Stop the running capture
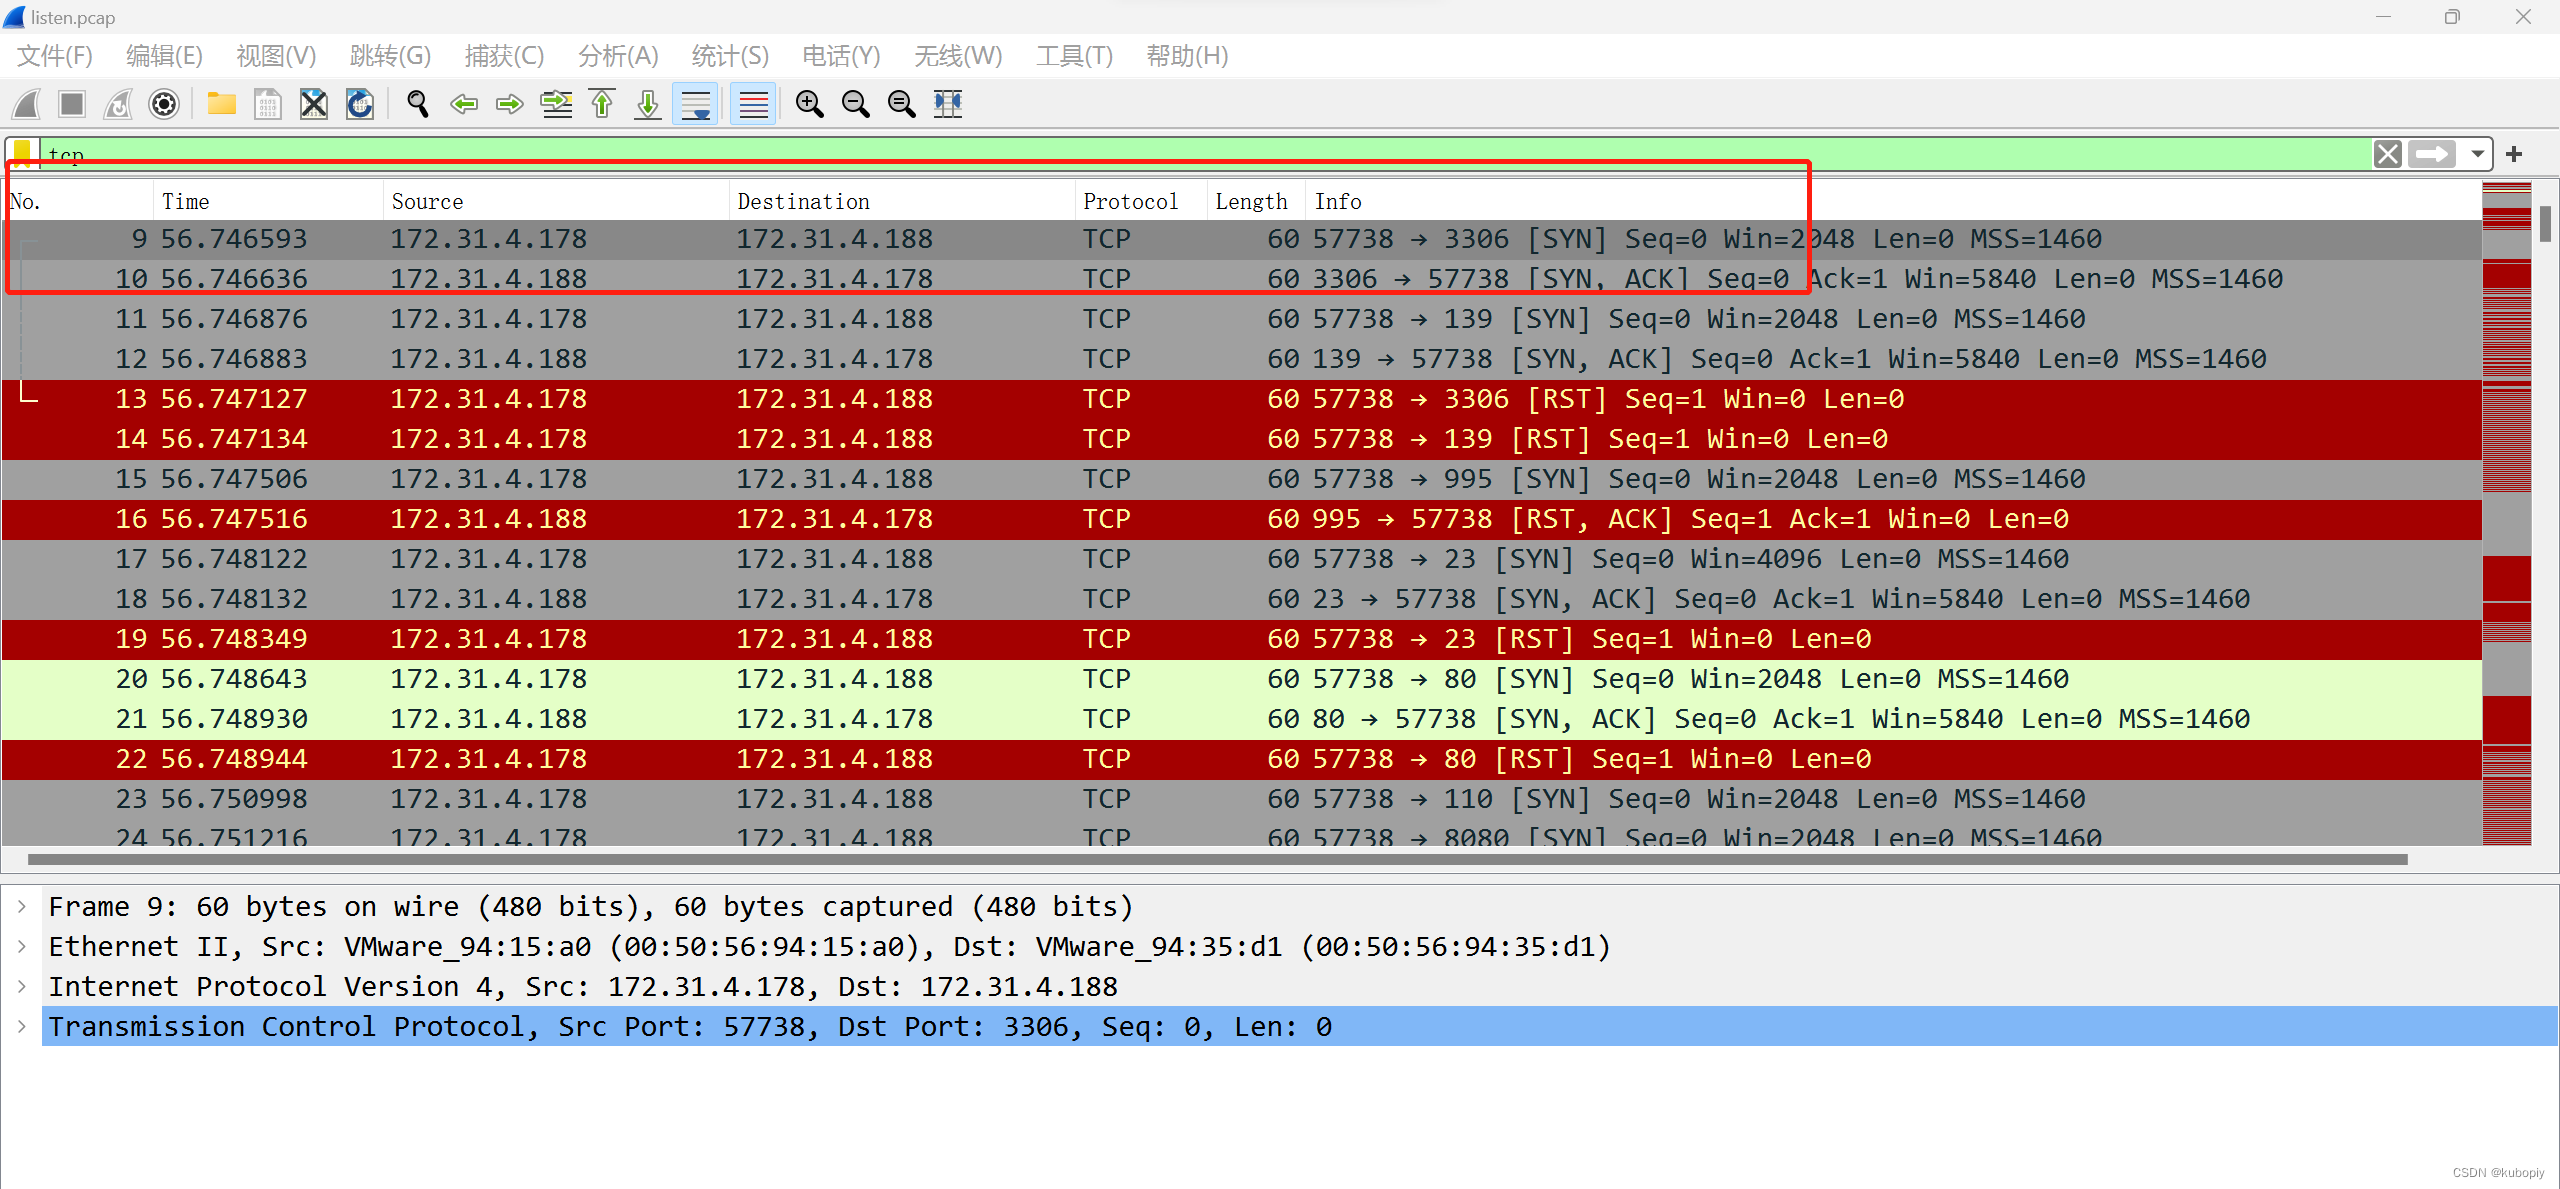2560x1189 pixels. (x=72, y=104)
